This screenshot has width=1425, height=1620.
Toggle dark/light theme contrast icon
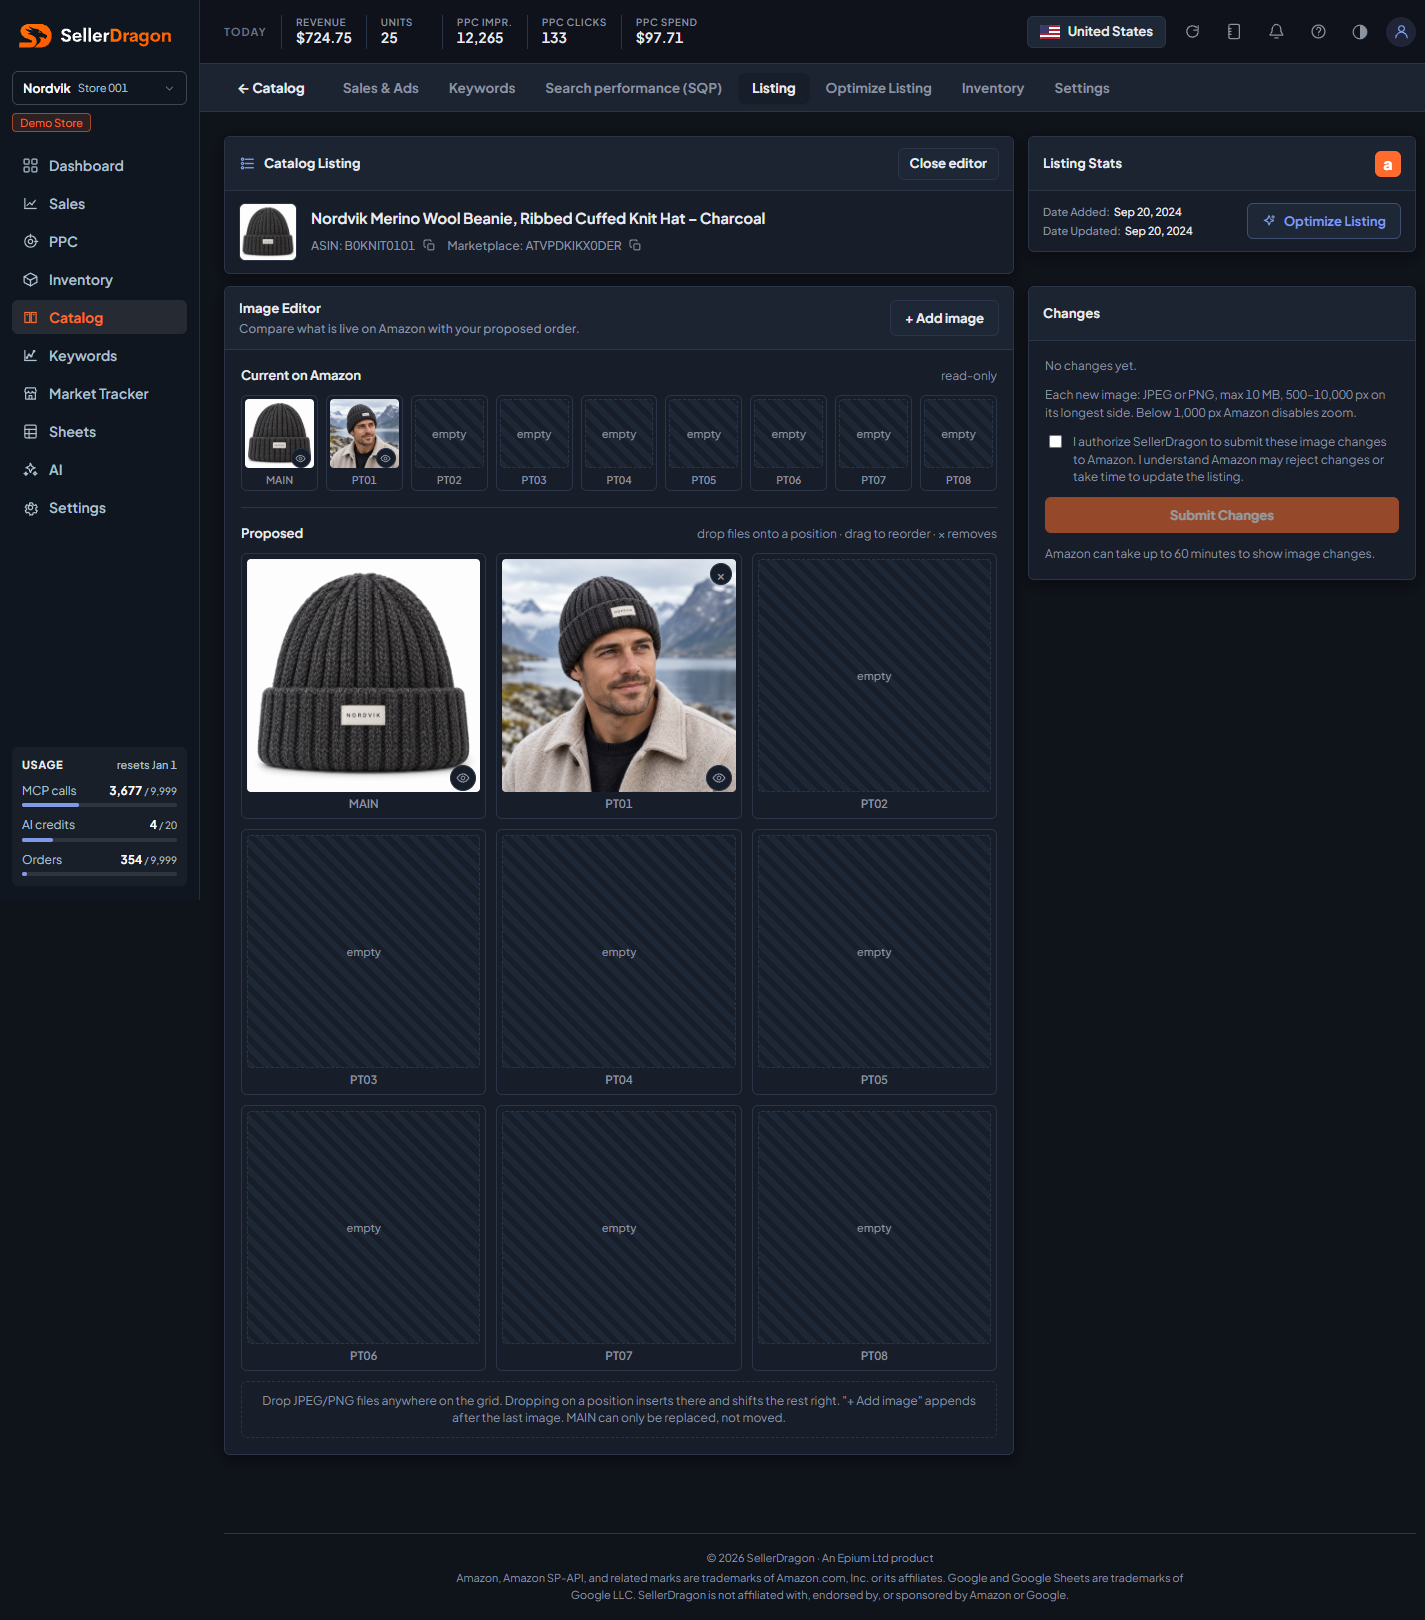click(1359, 32)
